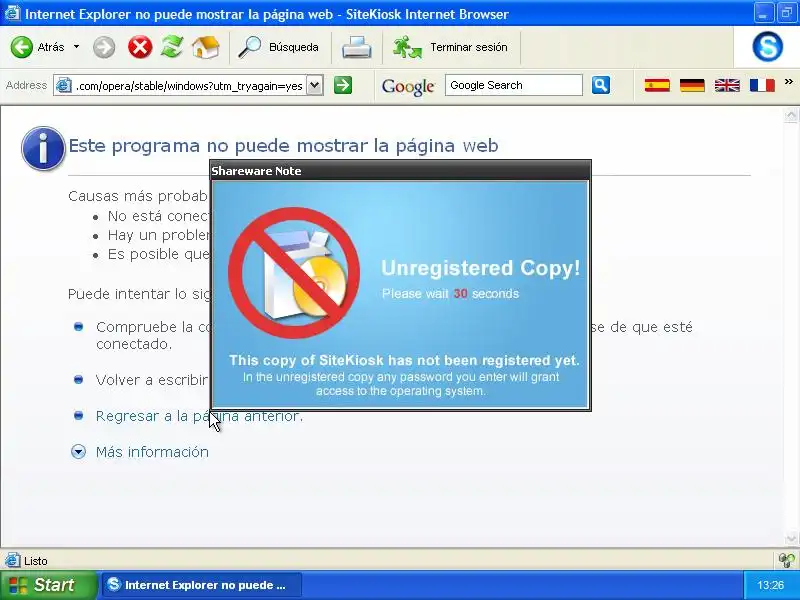Click the page scrollbar up arrow
This screenshot has width=800, height=600.
[791, 116]
